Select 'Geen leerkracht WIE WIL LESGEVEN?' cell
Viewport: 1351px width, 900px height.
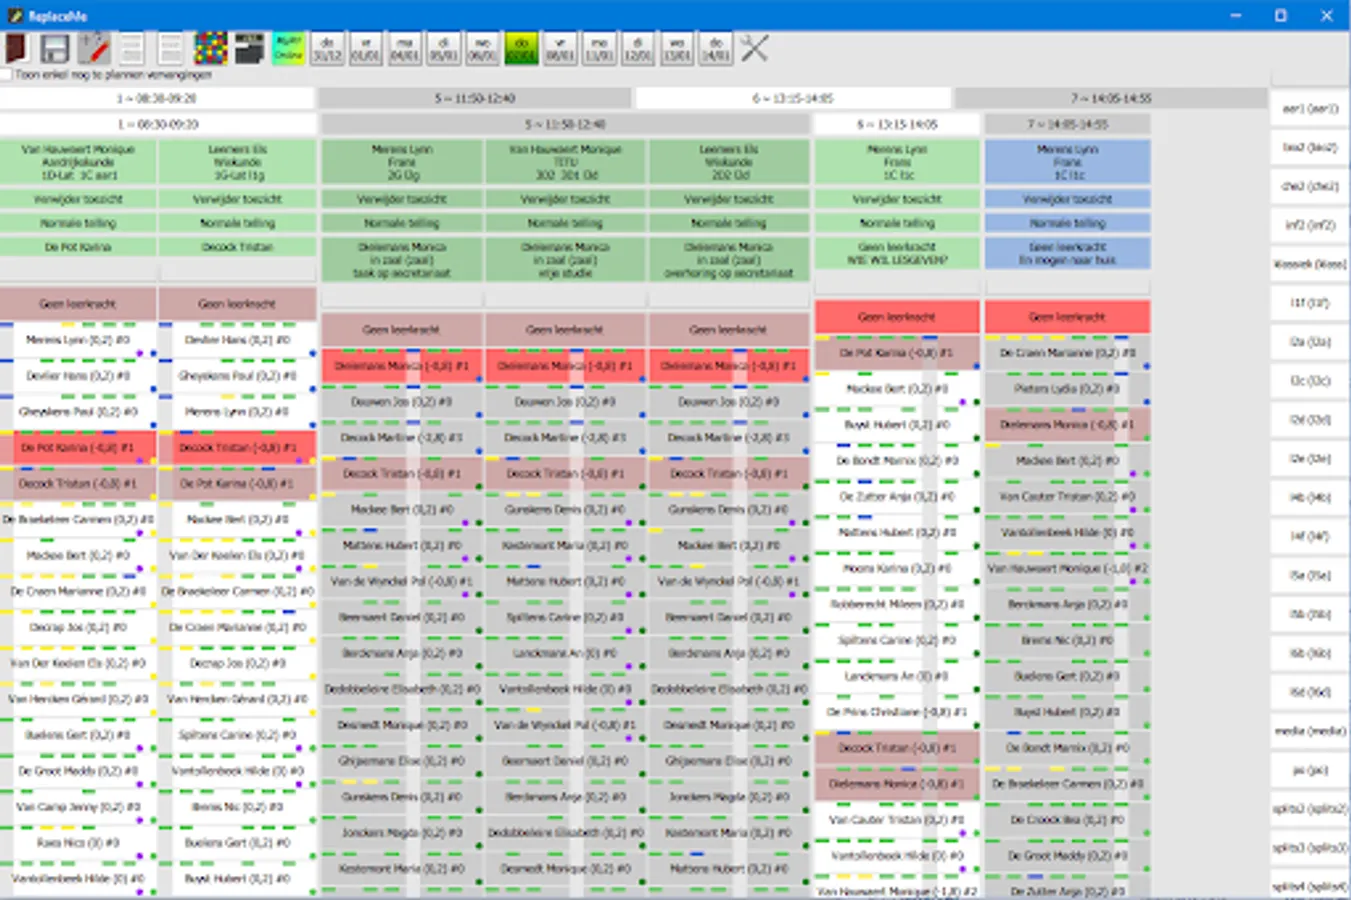[897, 253]
